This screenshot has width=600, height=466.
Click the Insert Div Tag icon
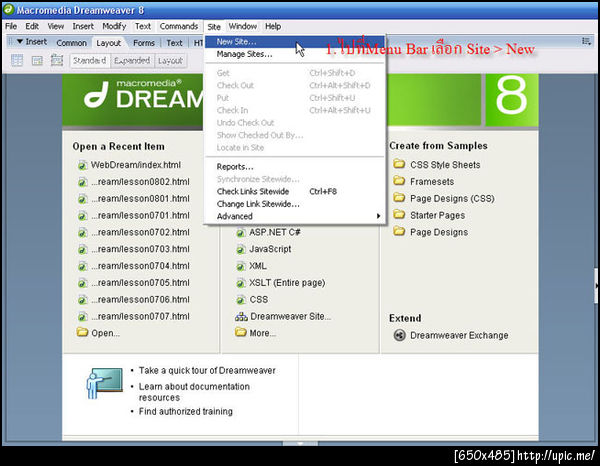click(37, 60)
